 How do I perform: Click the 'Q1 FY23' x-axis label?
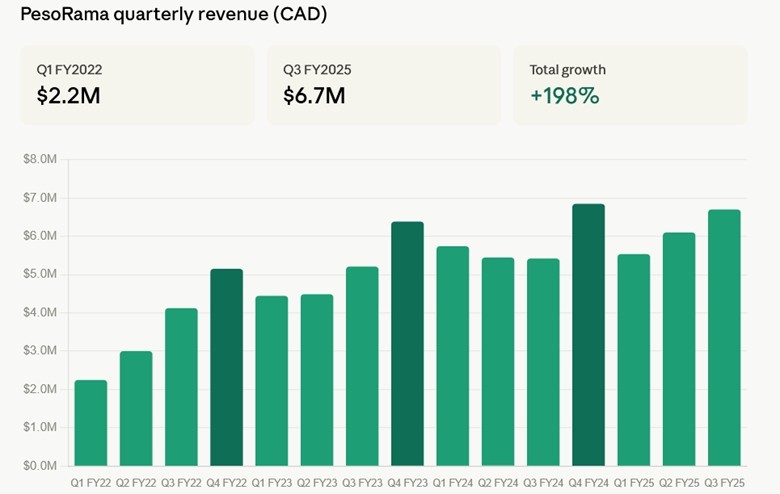[x=272, y=483]
